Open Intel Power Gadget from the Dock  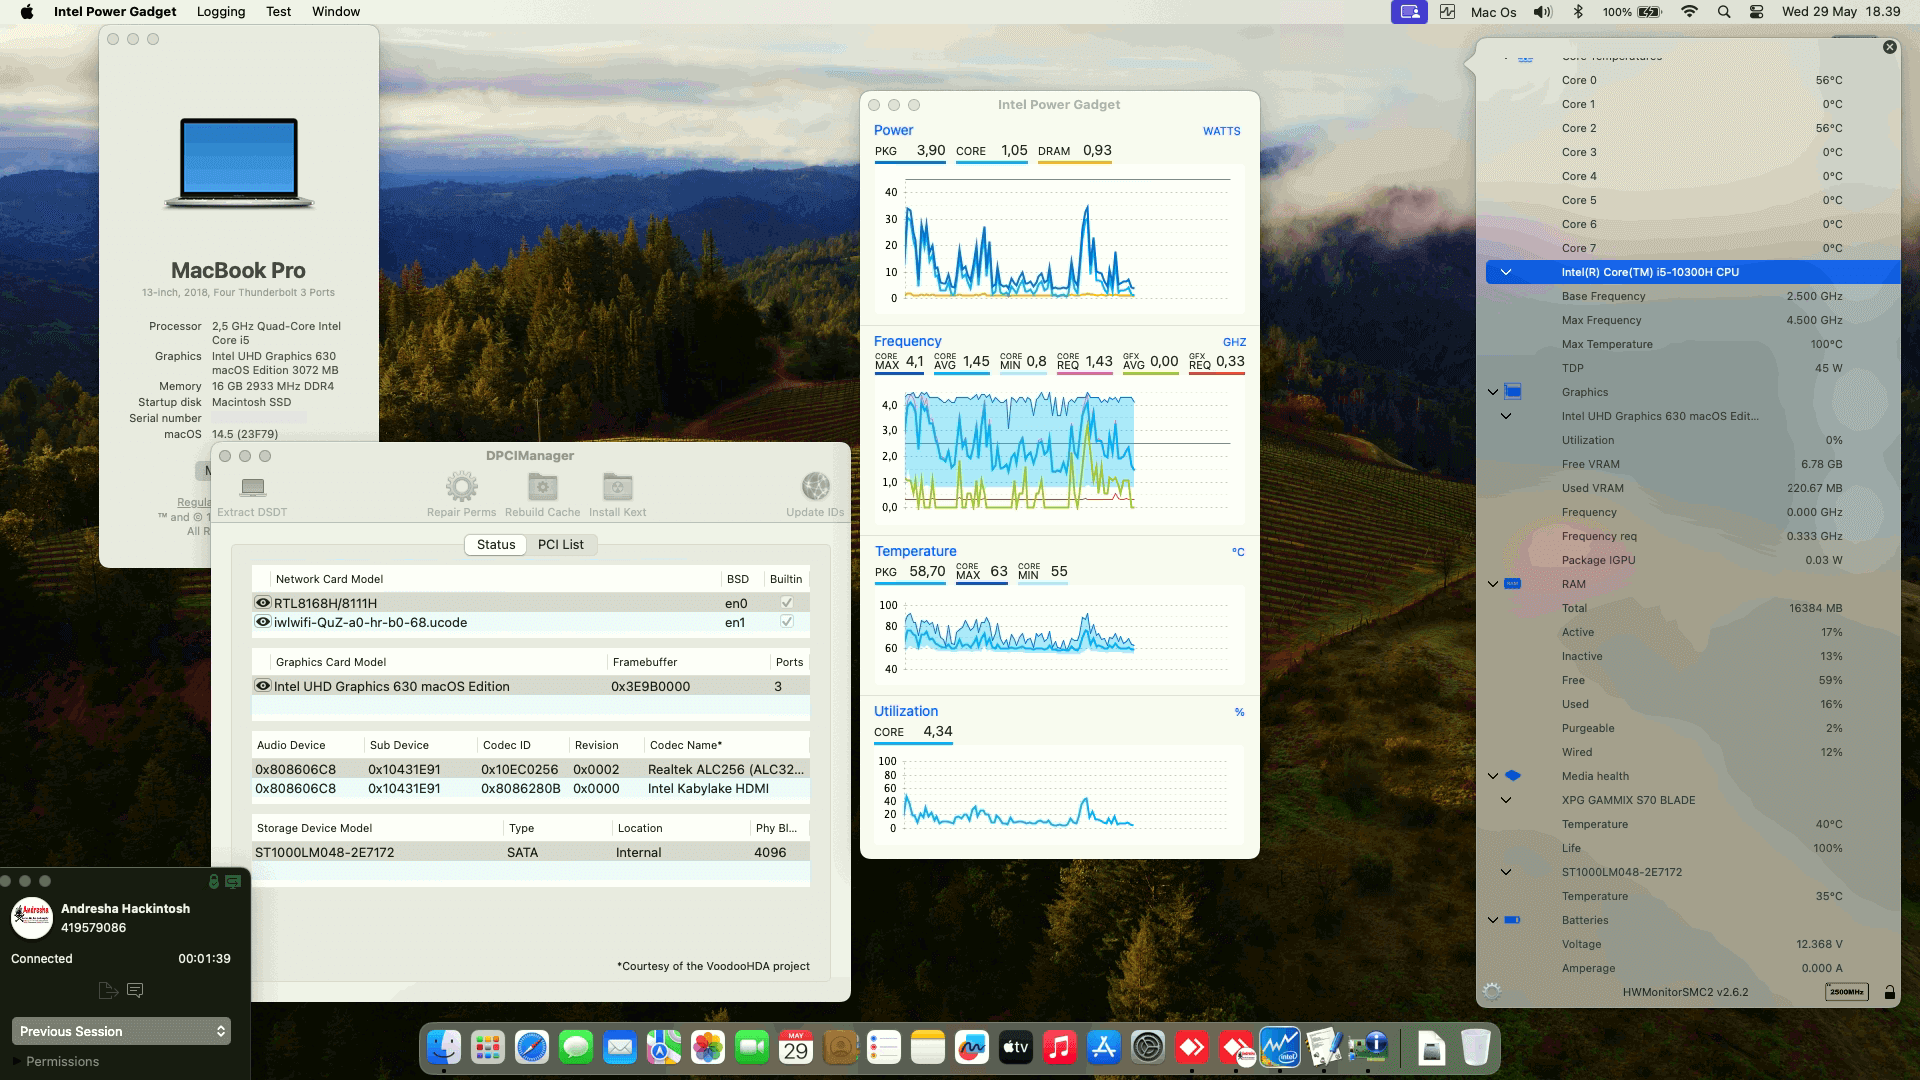(1281, 1048)
